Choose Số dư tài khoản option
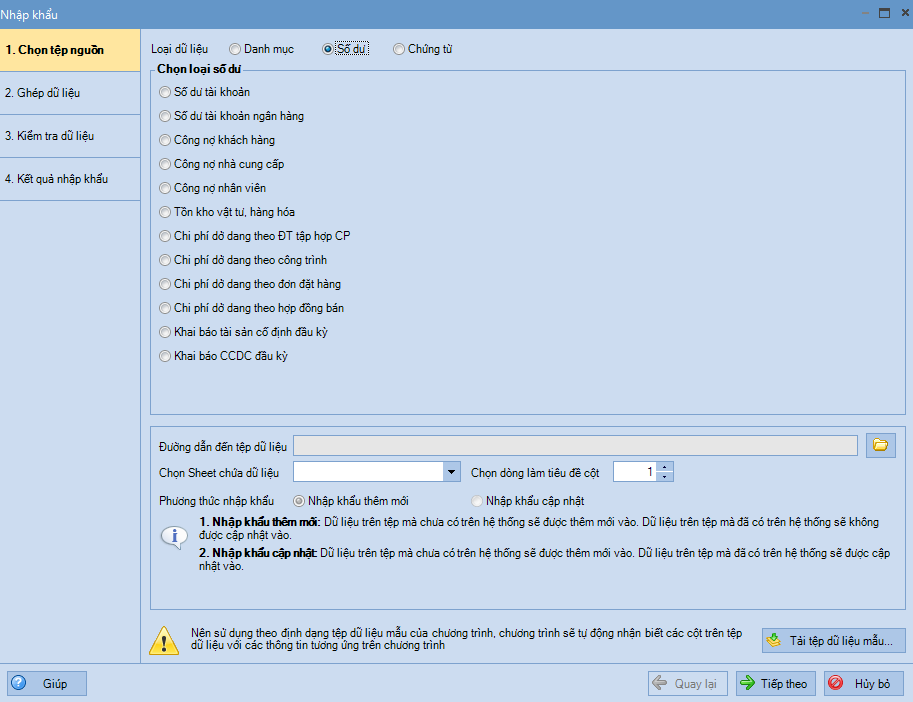 click(x=205, y=92)
